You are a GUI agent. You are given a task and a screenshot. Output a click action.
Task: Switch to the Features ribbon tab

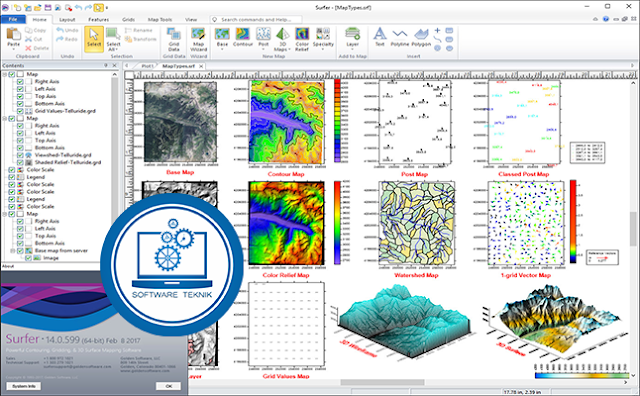98,19
